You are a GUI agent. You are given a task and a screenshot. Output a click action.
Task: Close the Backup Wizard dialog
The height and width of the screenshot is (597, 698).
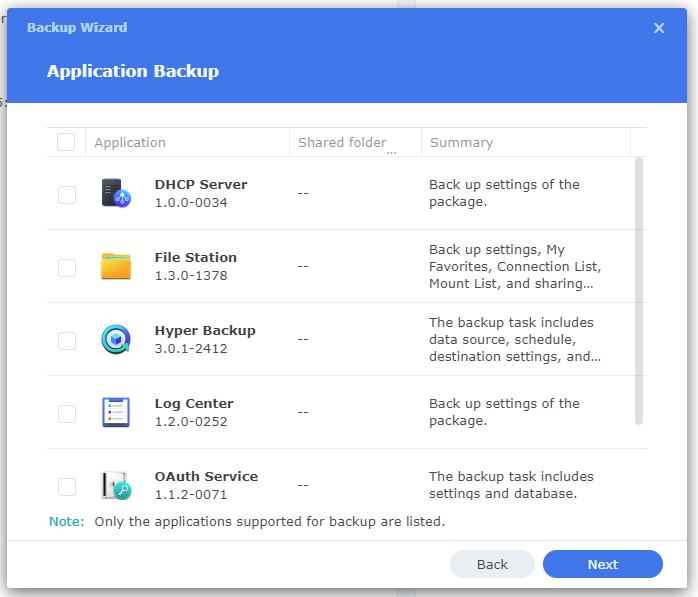659,28
